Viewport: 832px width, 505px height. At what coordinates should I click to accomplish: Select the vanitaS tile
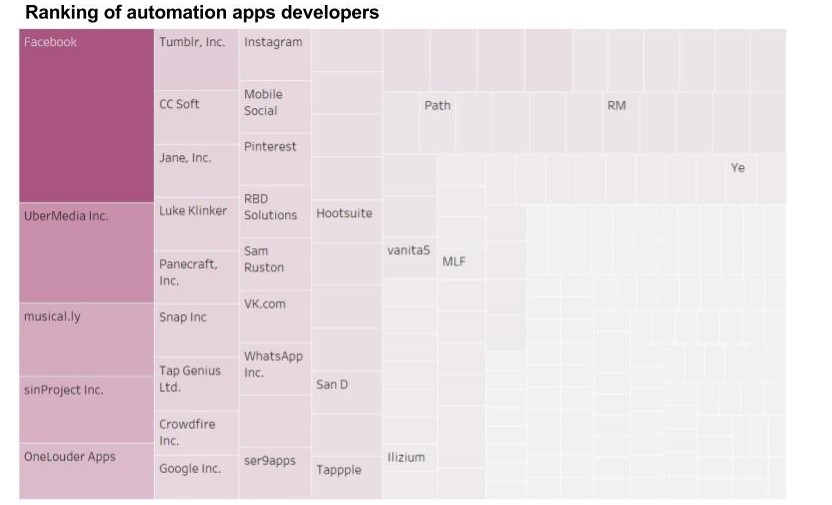point(409,257)
